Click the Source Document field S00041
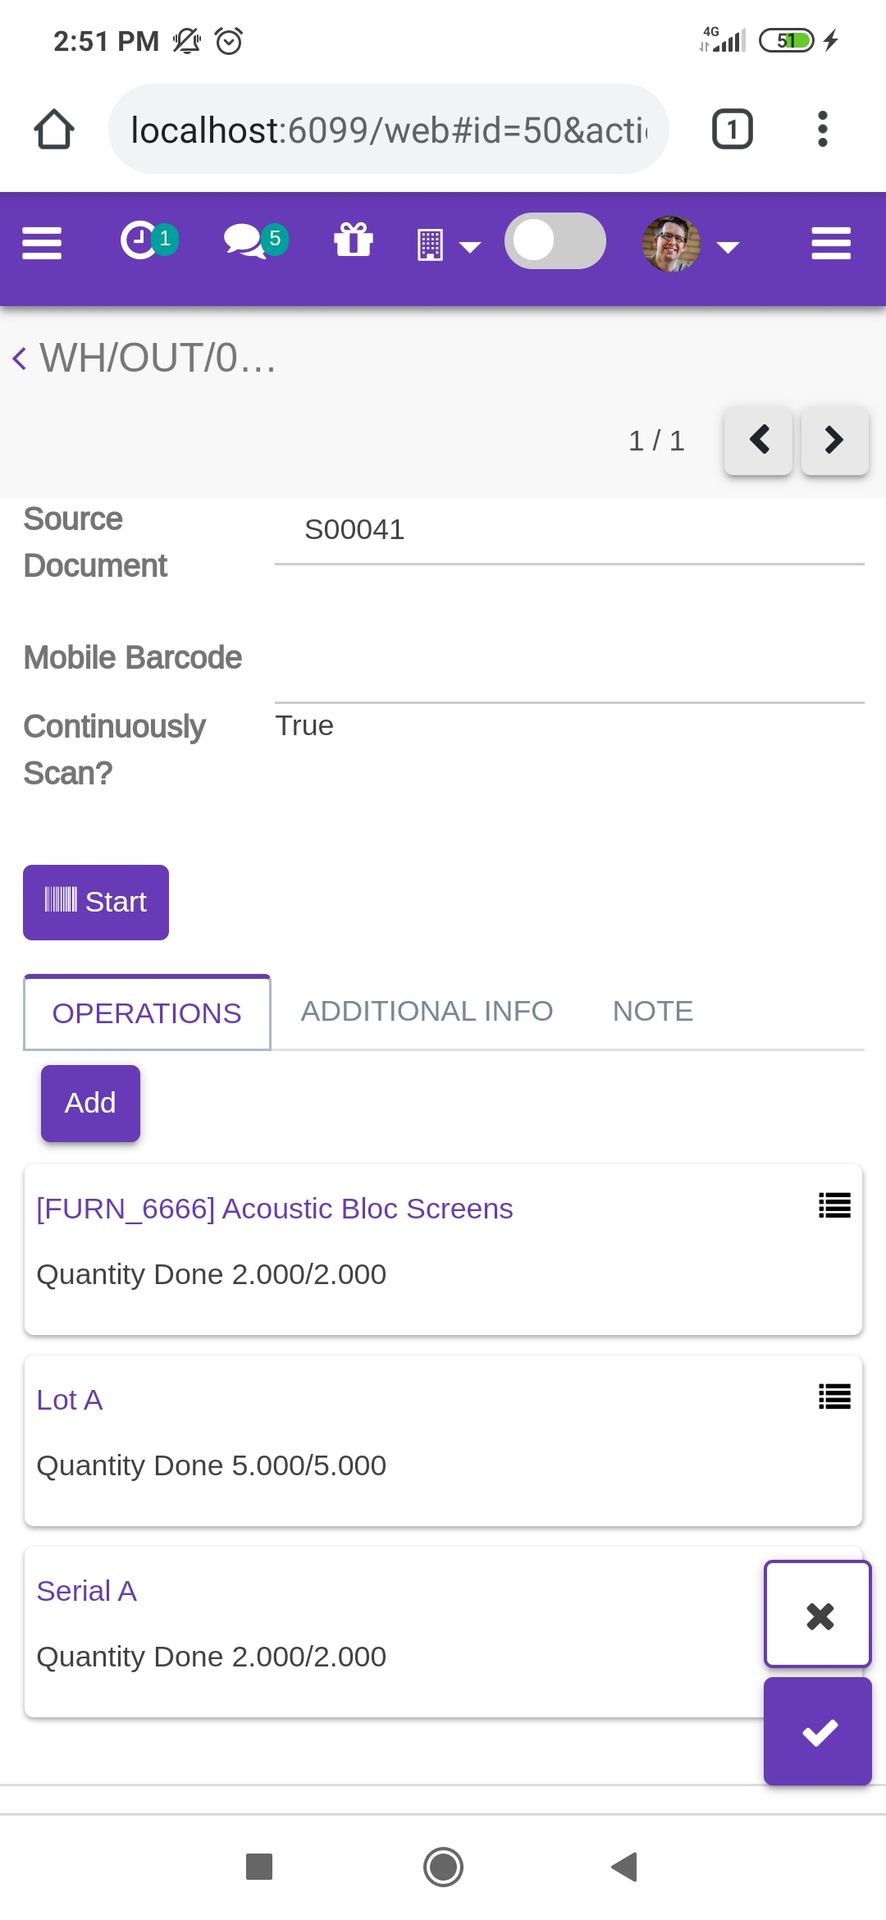This screenshot has width=886, height=1920. coord(569,530)
